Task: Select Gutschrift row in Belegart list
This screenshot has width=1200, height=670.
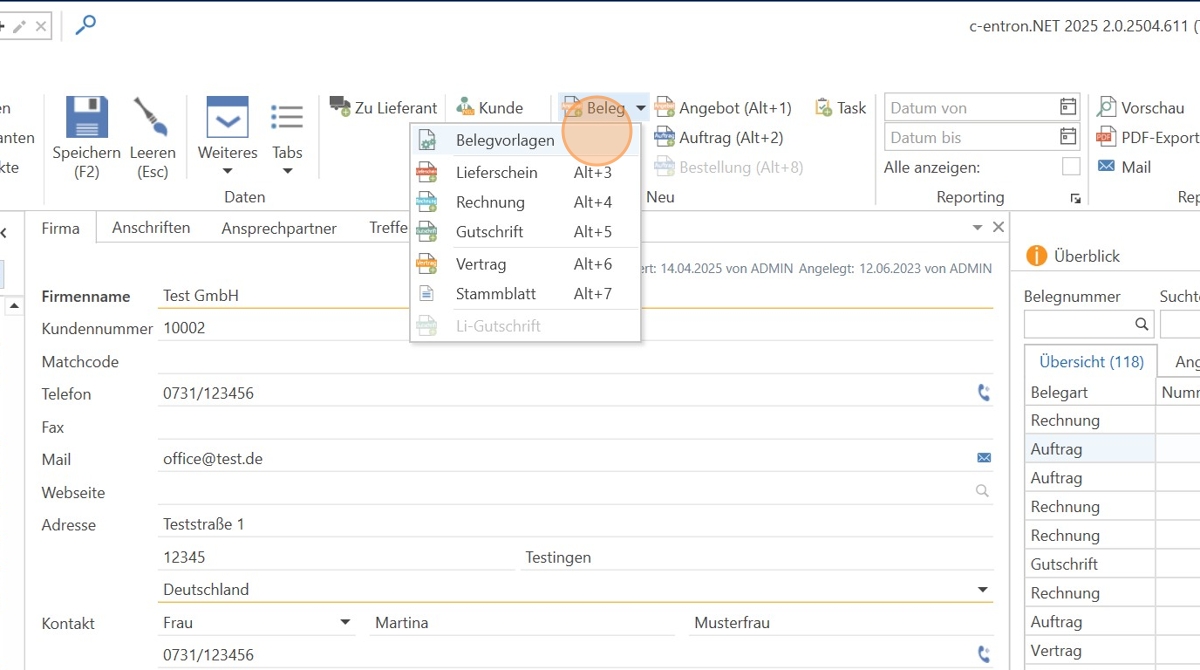Action: pos(1064,564)
